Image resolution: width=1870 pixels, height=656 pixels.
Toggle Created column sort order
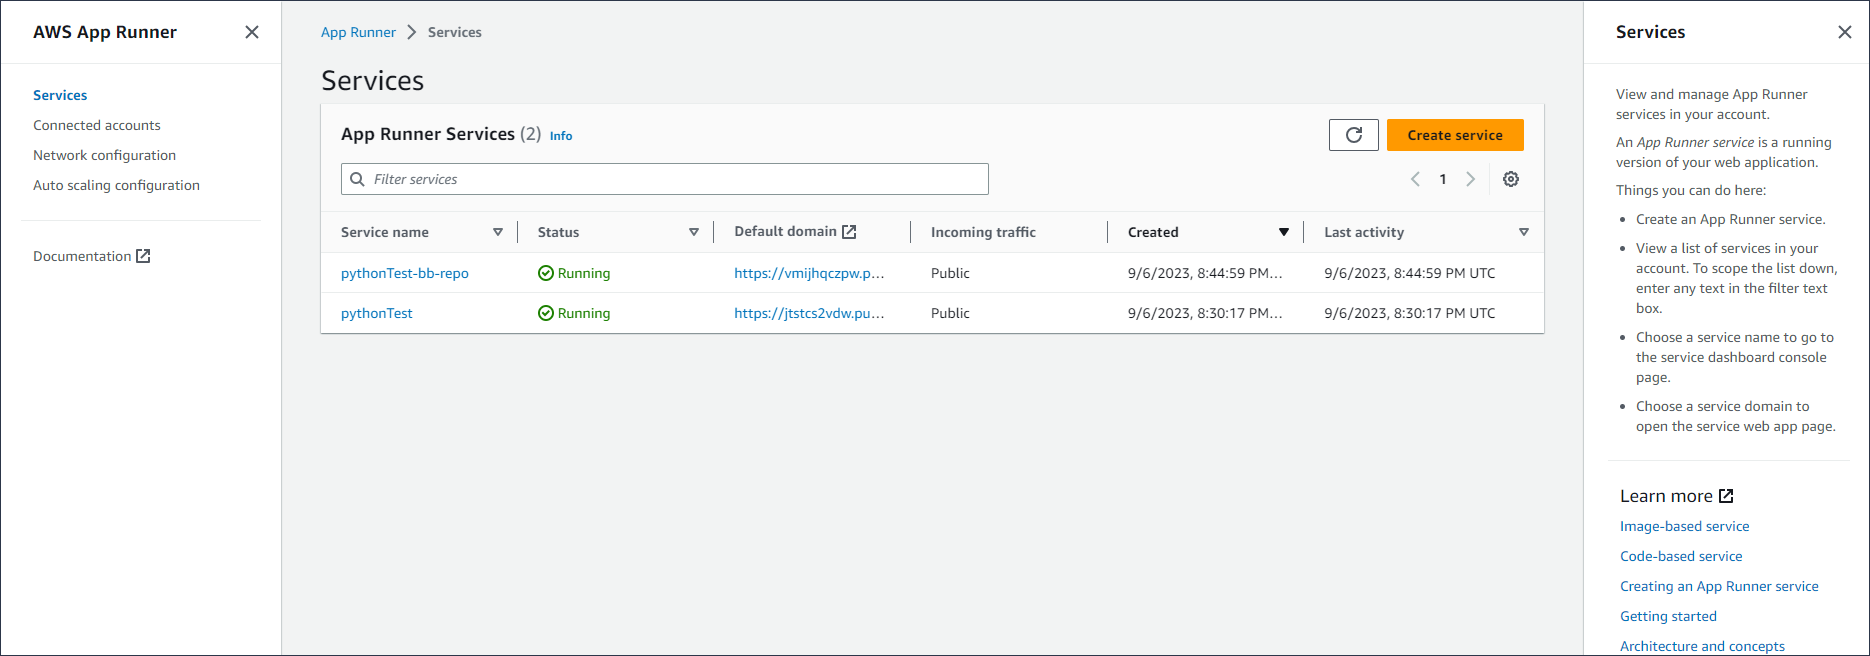click(x=1283, y=232)
